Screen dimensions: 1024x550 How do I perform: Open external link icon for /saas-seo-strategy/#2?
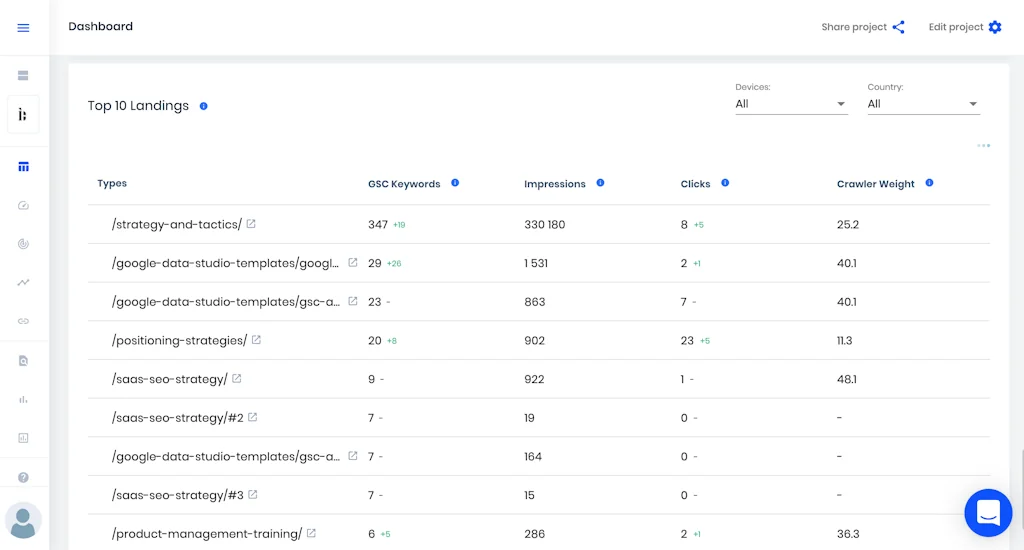pos(253,417)
